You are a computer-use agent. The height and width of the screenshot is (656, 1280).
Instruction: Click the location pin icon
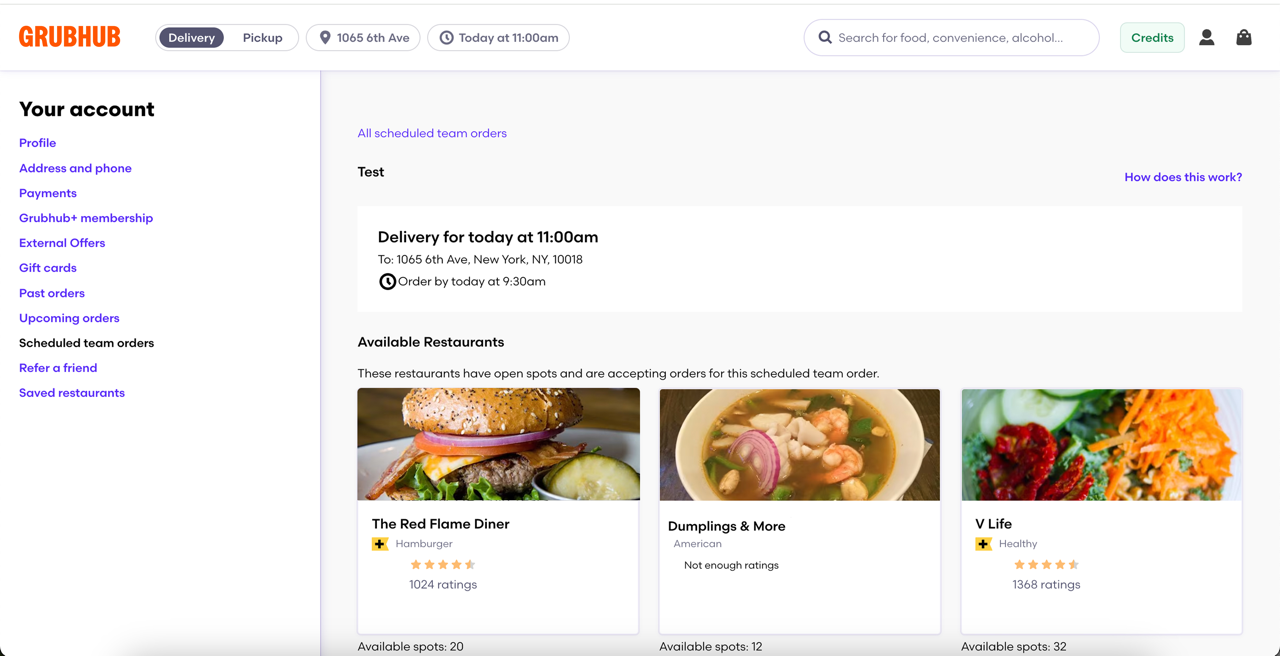[x=325, y=38]
